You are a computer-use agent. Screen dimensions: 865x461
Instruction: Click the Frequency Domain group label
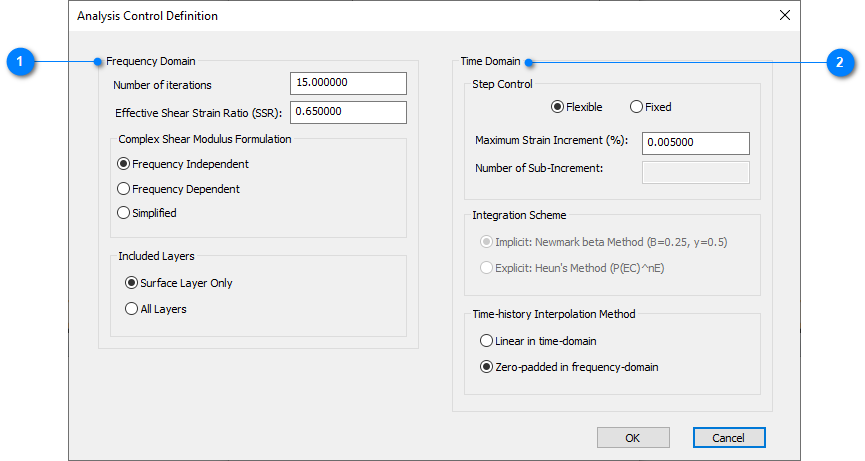151,61
